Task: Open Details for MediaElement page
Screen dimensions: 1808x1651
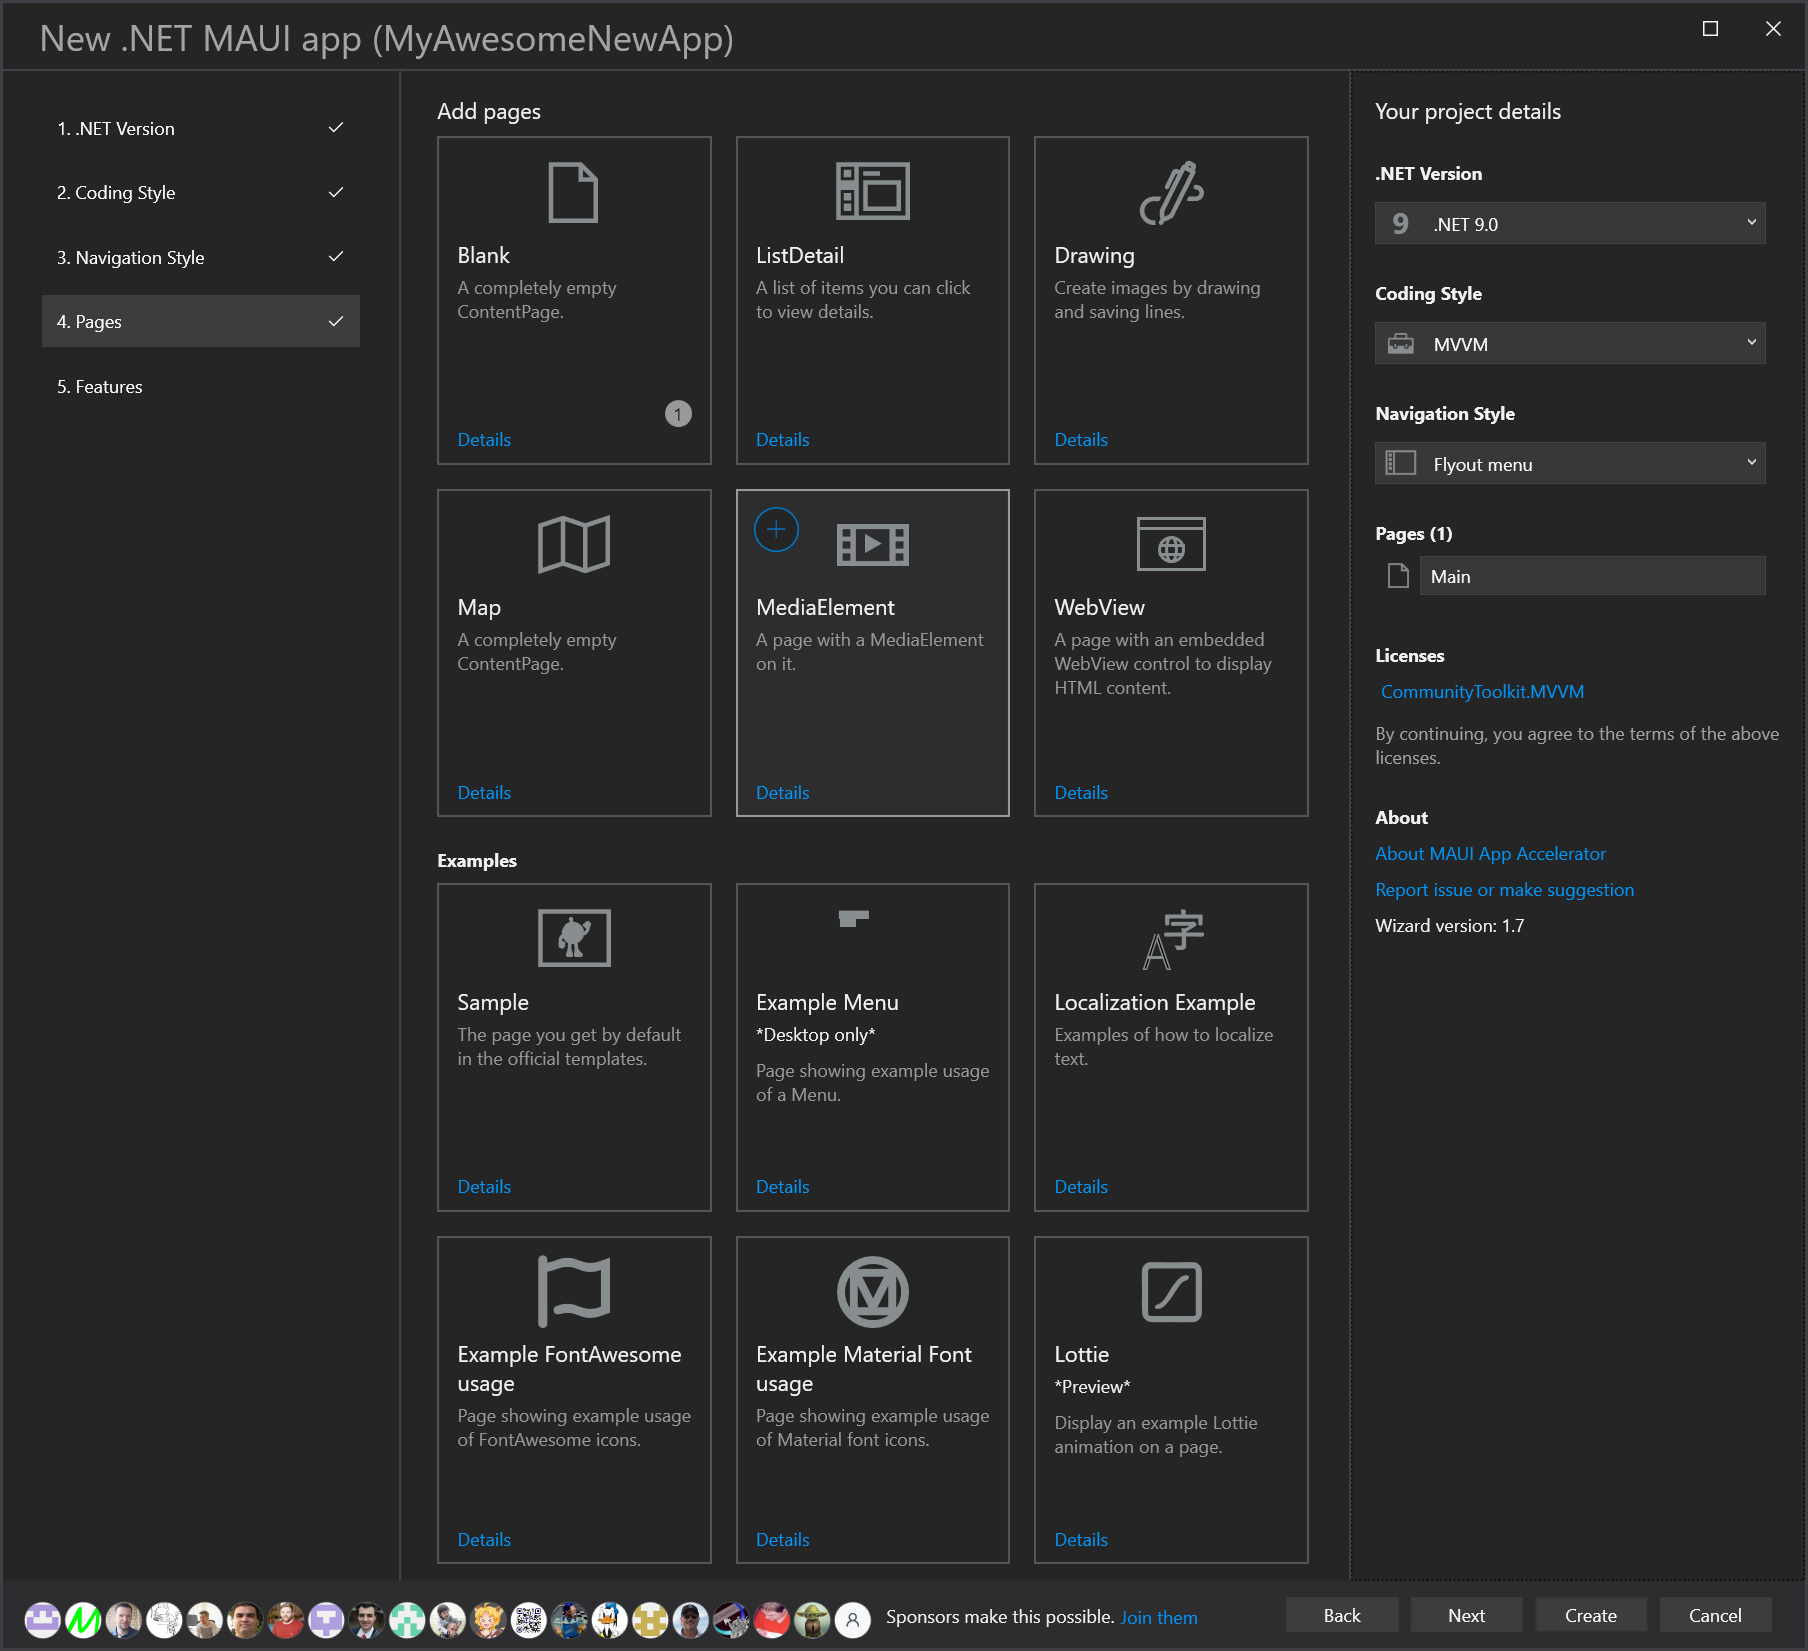Action: click(782, 792)
